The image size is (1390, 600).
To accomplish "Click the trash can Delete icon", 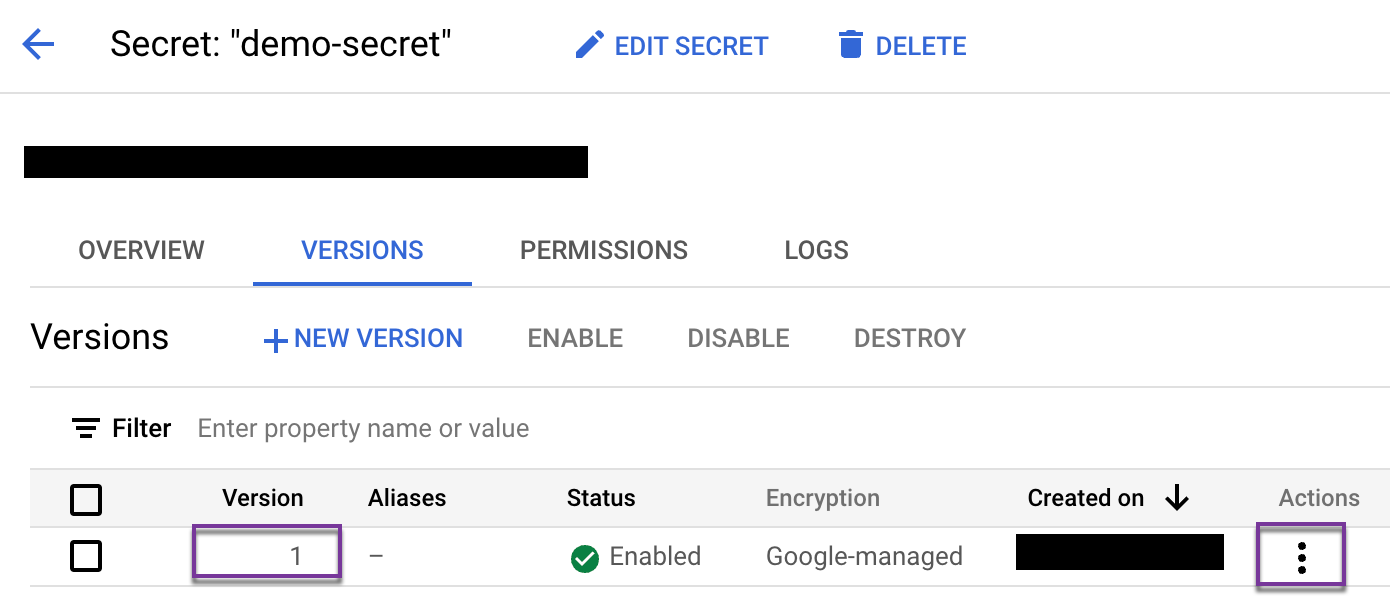I will (x=851, y=45).
